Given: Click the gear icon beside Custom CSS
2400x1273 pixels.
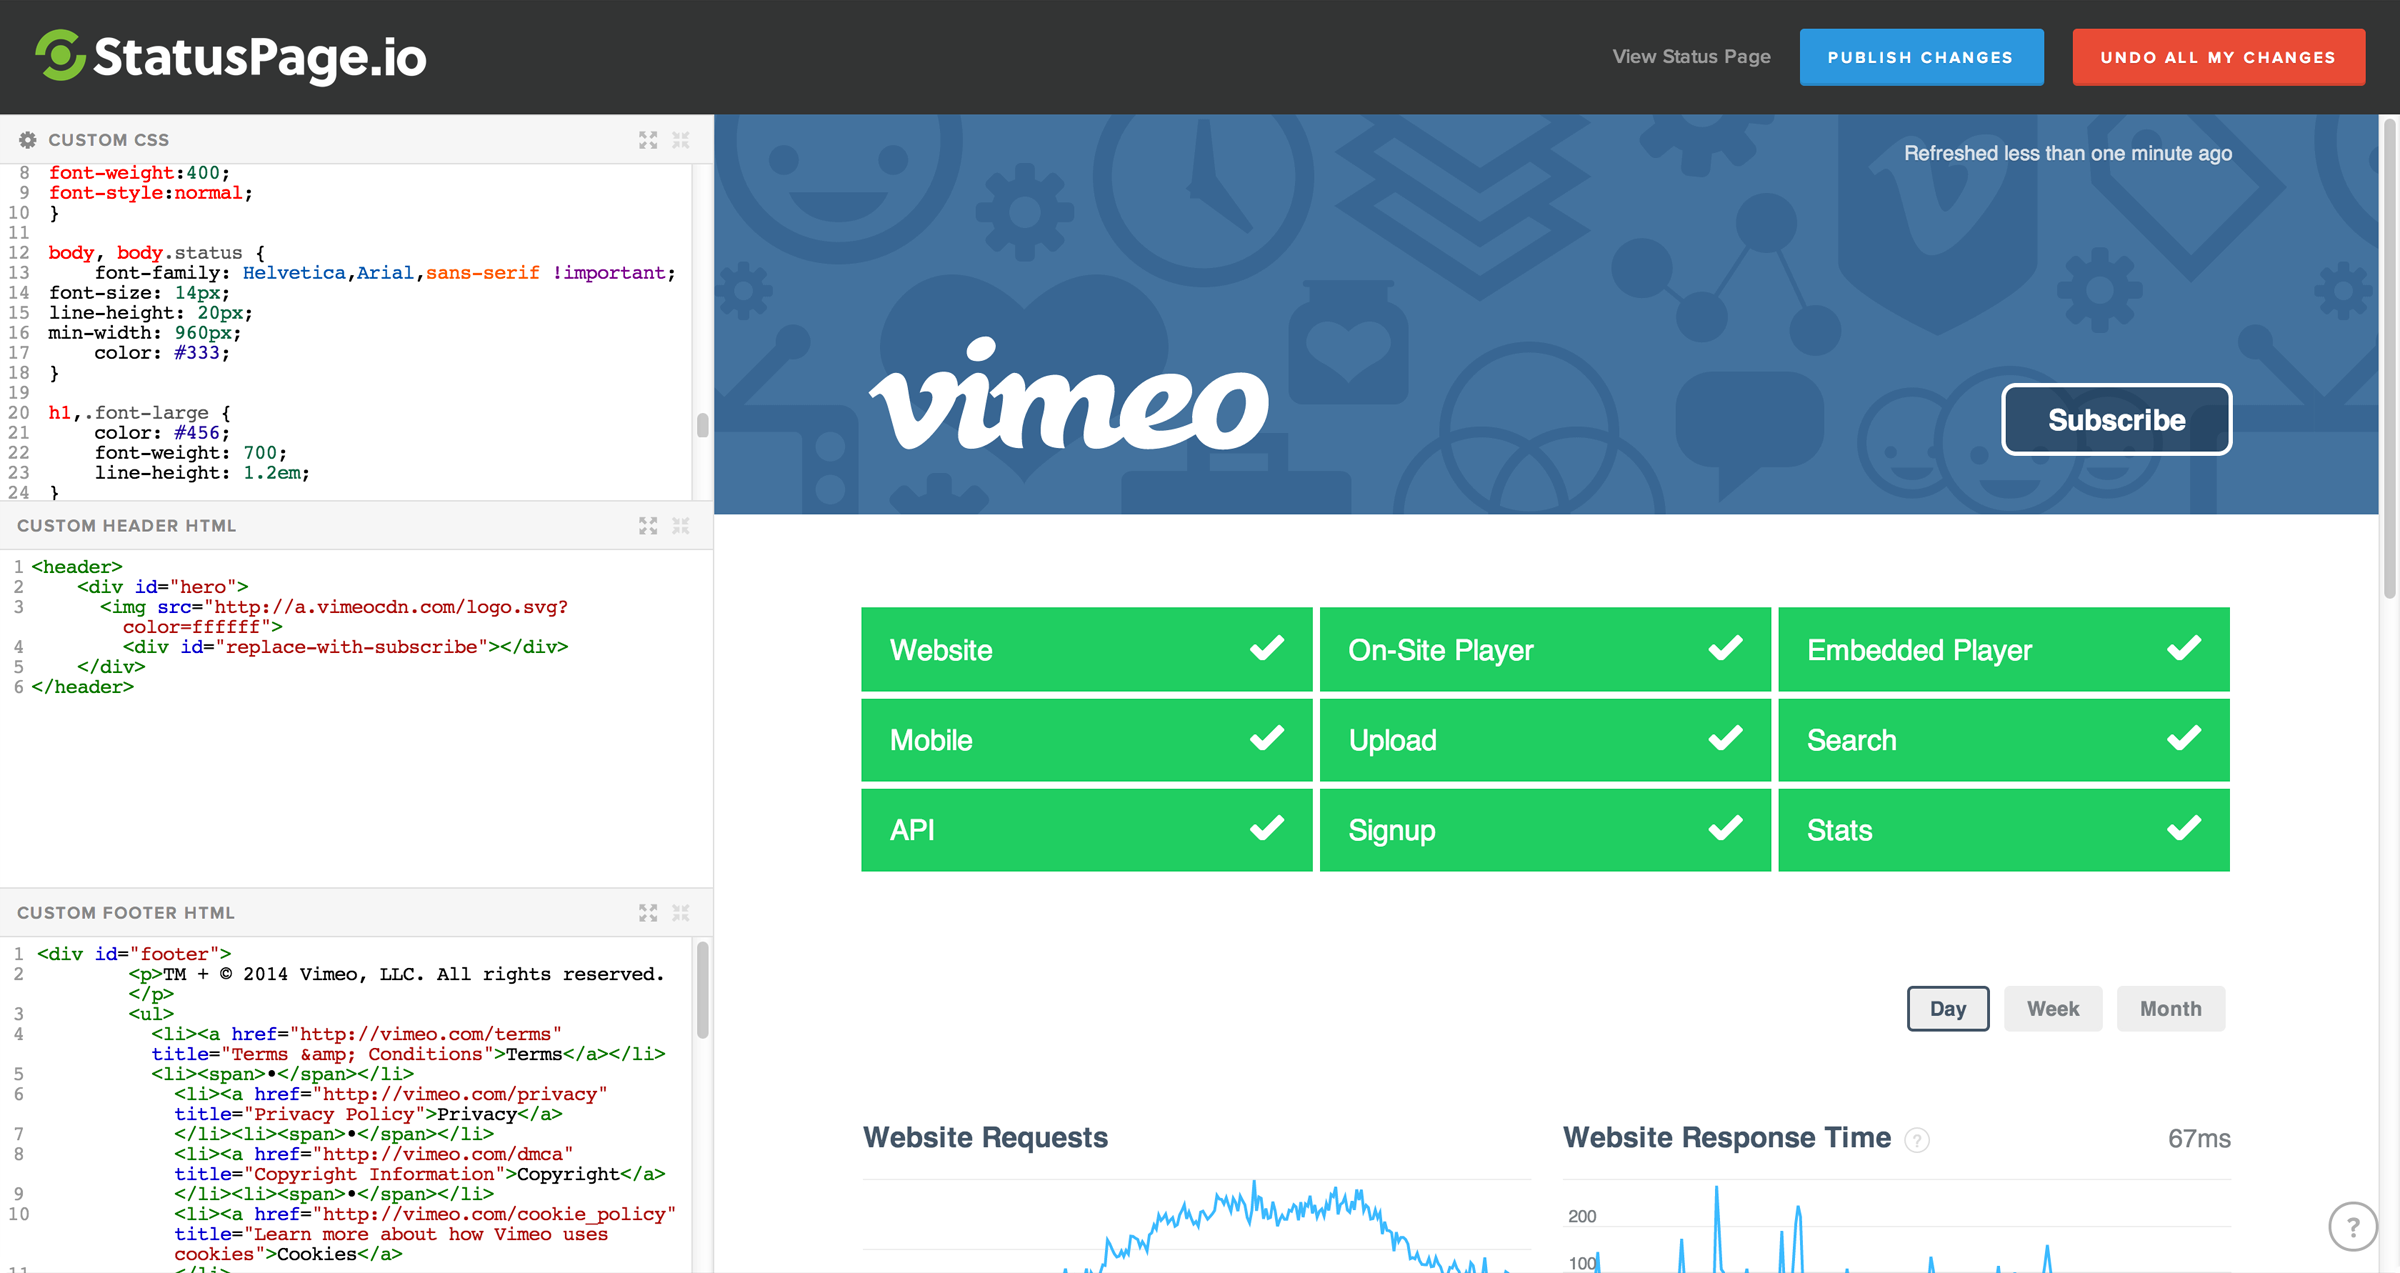Looking at the screenshot, I should pyautogui.click(x=27, y=140).
